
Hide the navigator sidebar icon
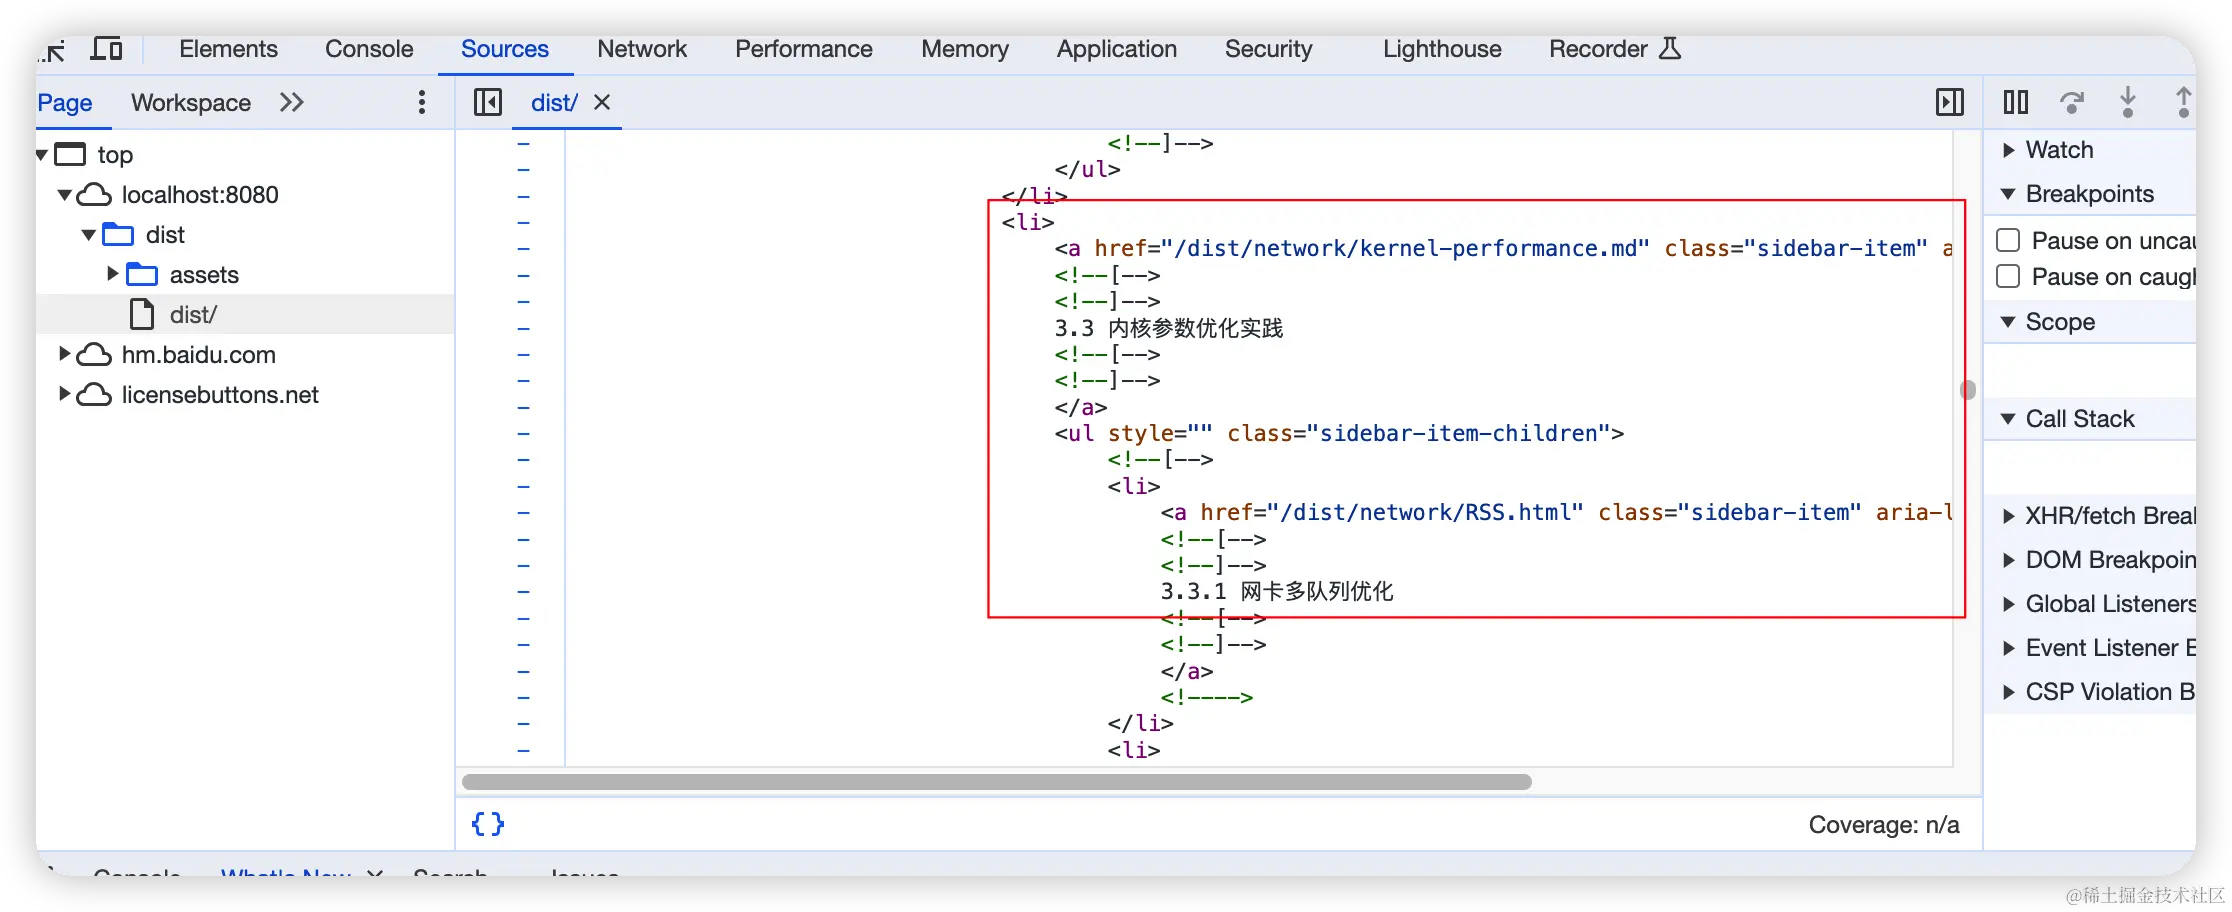tap(488, 102)
